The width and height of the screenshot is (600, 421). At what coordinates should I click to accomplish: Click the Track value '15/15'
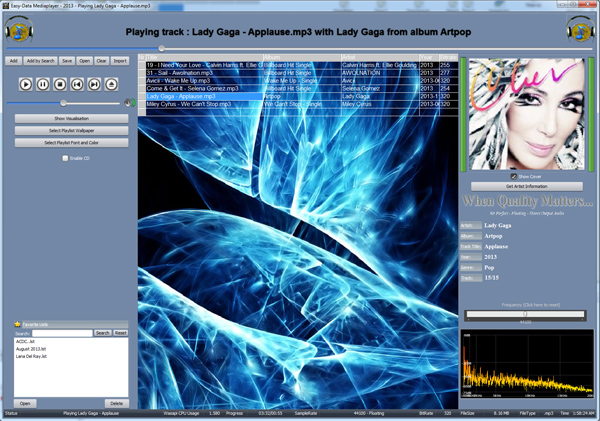point(492,278)
